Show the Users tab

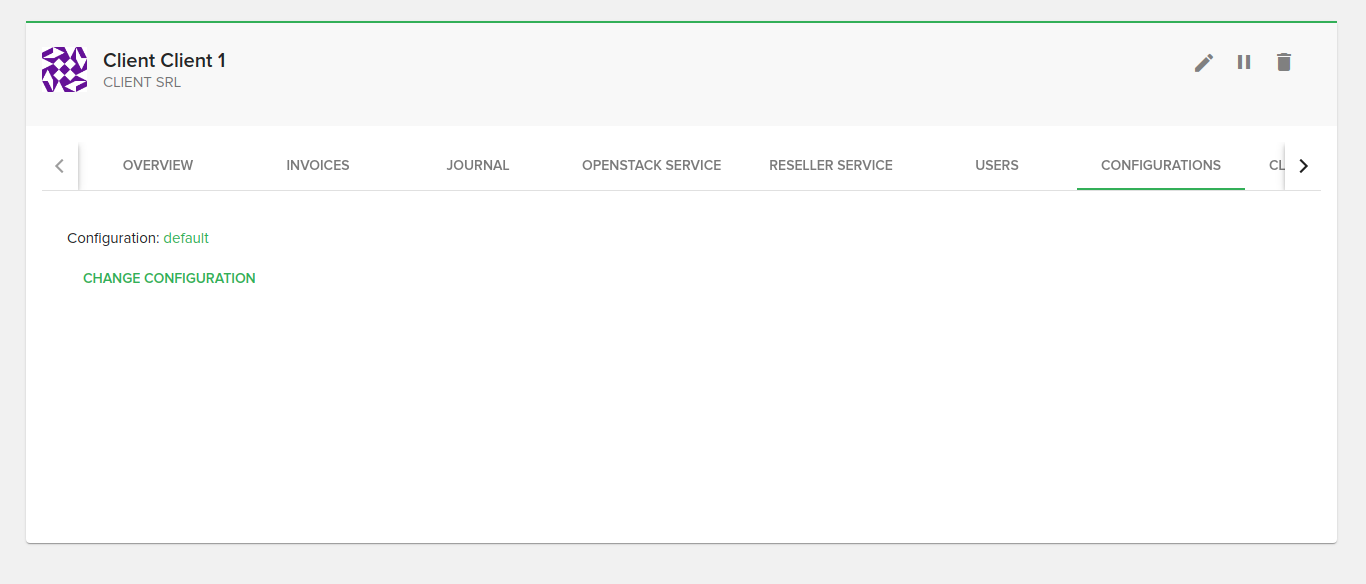pos(997,165)
